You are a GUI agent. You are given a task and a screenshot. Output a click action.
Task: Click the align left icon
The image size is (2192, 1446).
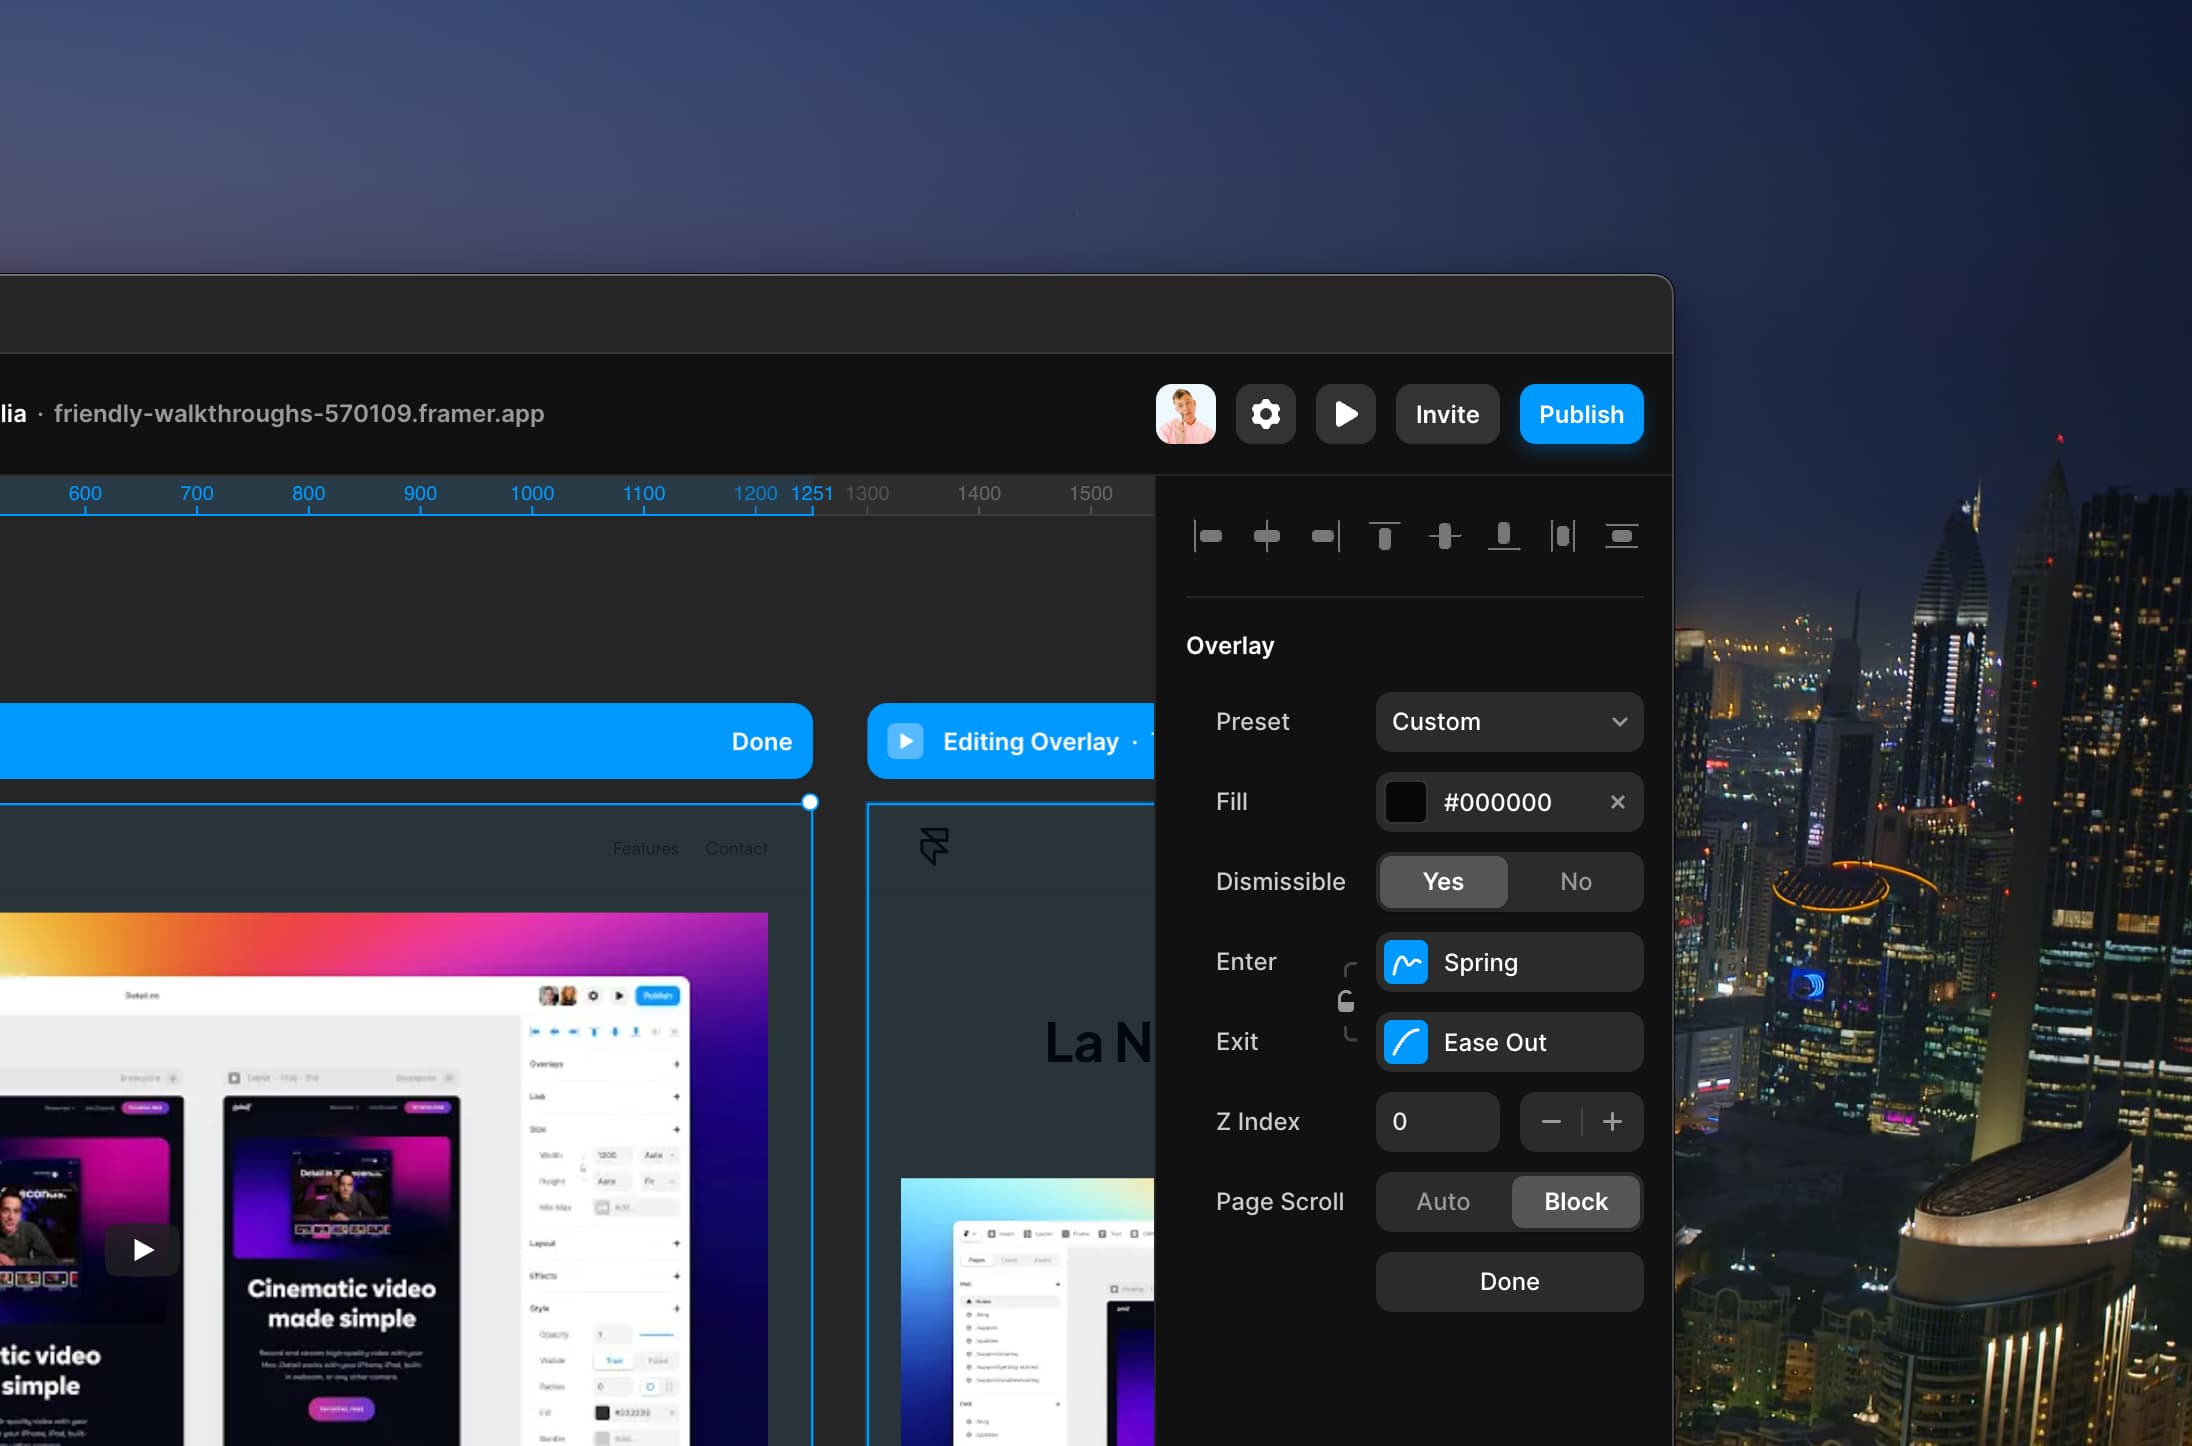coord(1208,537)
